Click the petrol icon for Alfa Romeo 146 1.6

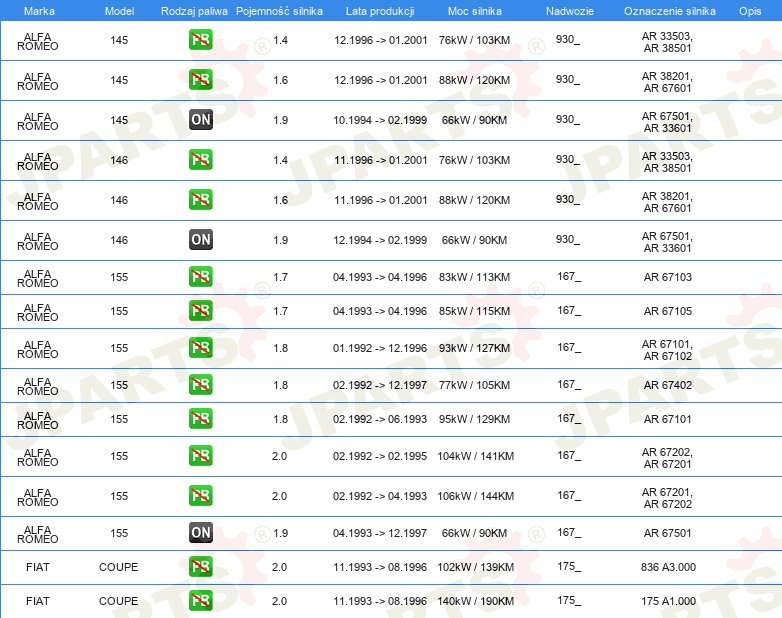click(x=201, y=200)
